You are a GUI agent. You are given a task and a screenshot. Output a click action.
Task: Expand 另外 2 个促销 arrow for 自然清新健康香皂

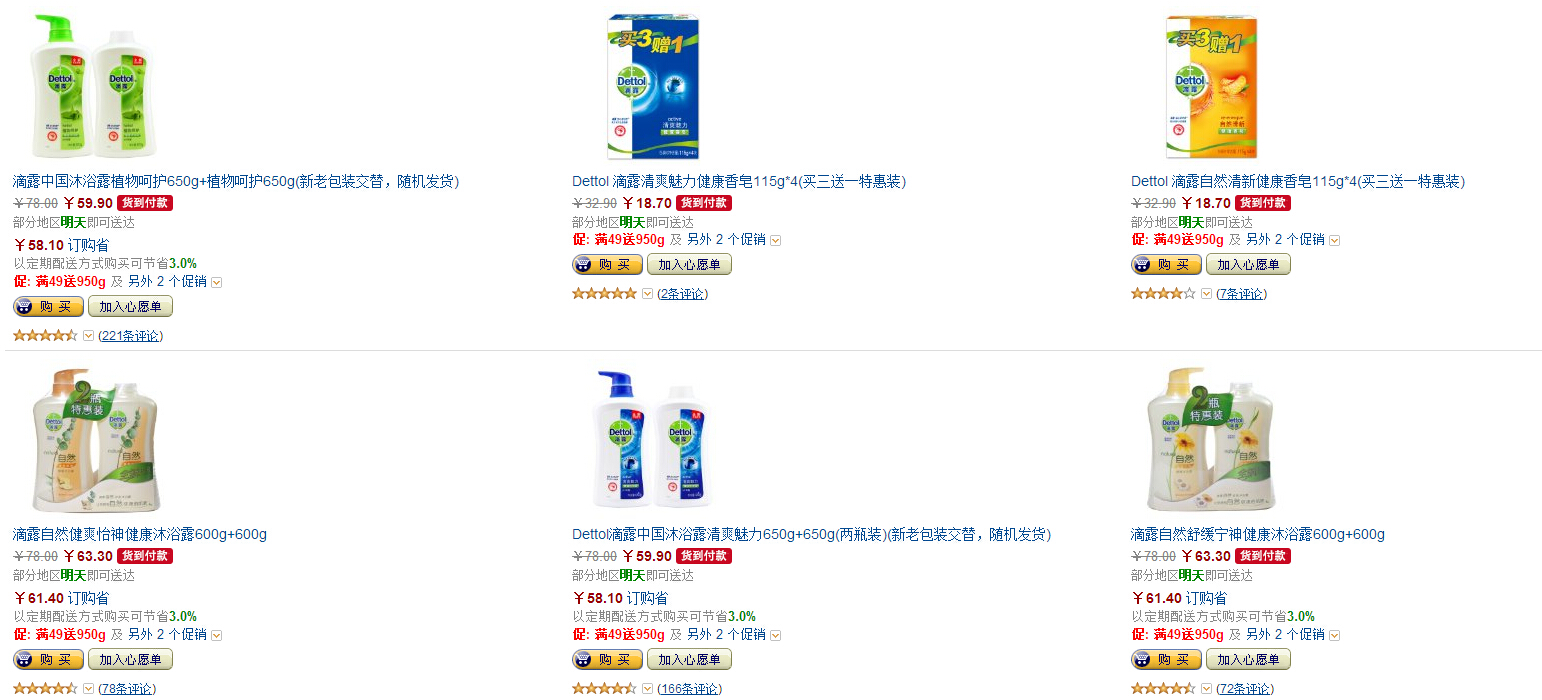tap(1334, 241)
